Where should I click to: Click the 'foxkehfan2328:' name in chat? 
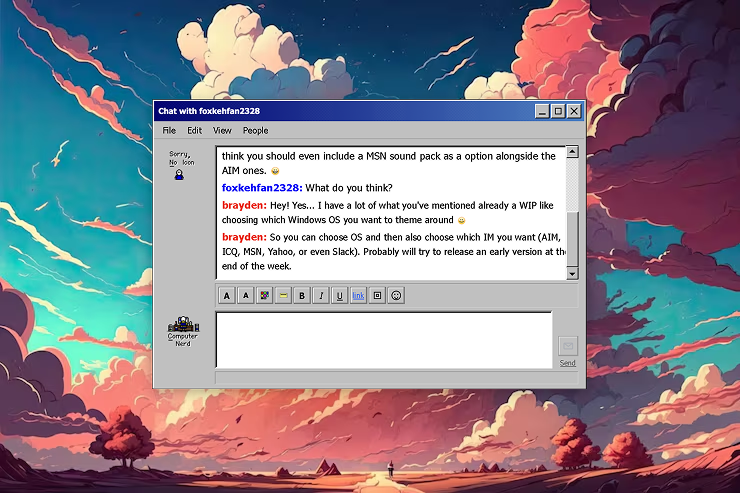[x=262, y=188]
